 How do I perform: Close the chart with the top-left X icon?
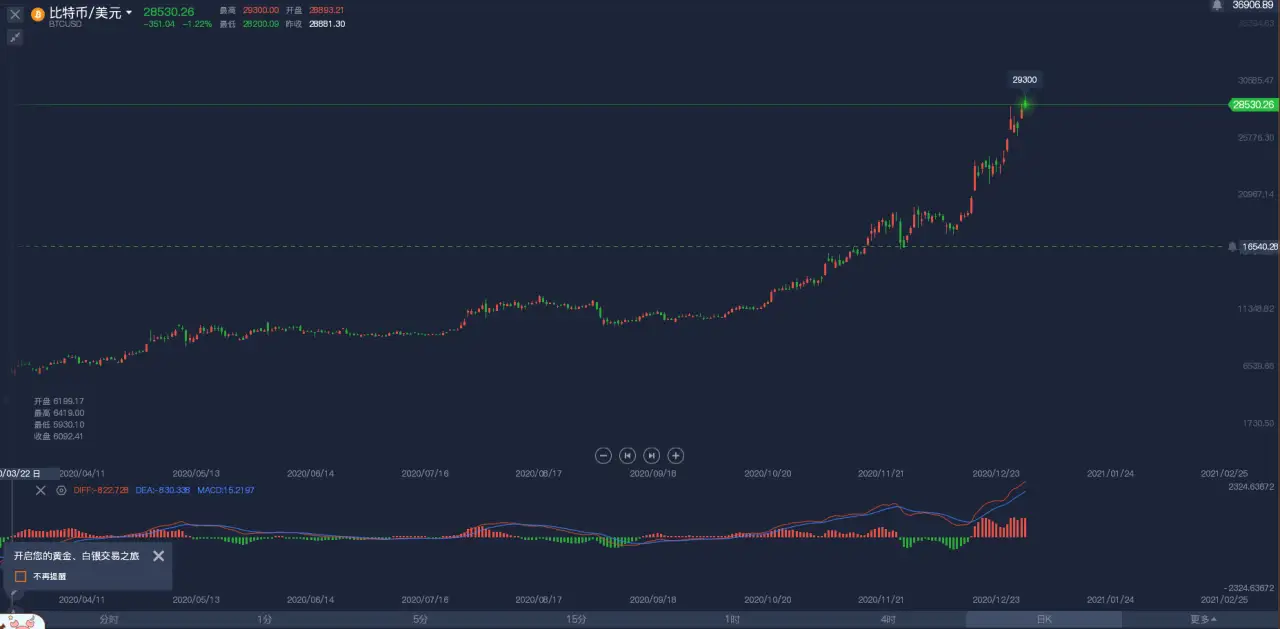pyautogui.click(x=15, y=15)
